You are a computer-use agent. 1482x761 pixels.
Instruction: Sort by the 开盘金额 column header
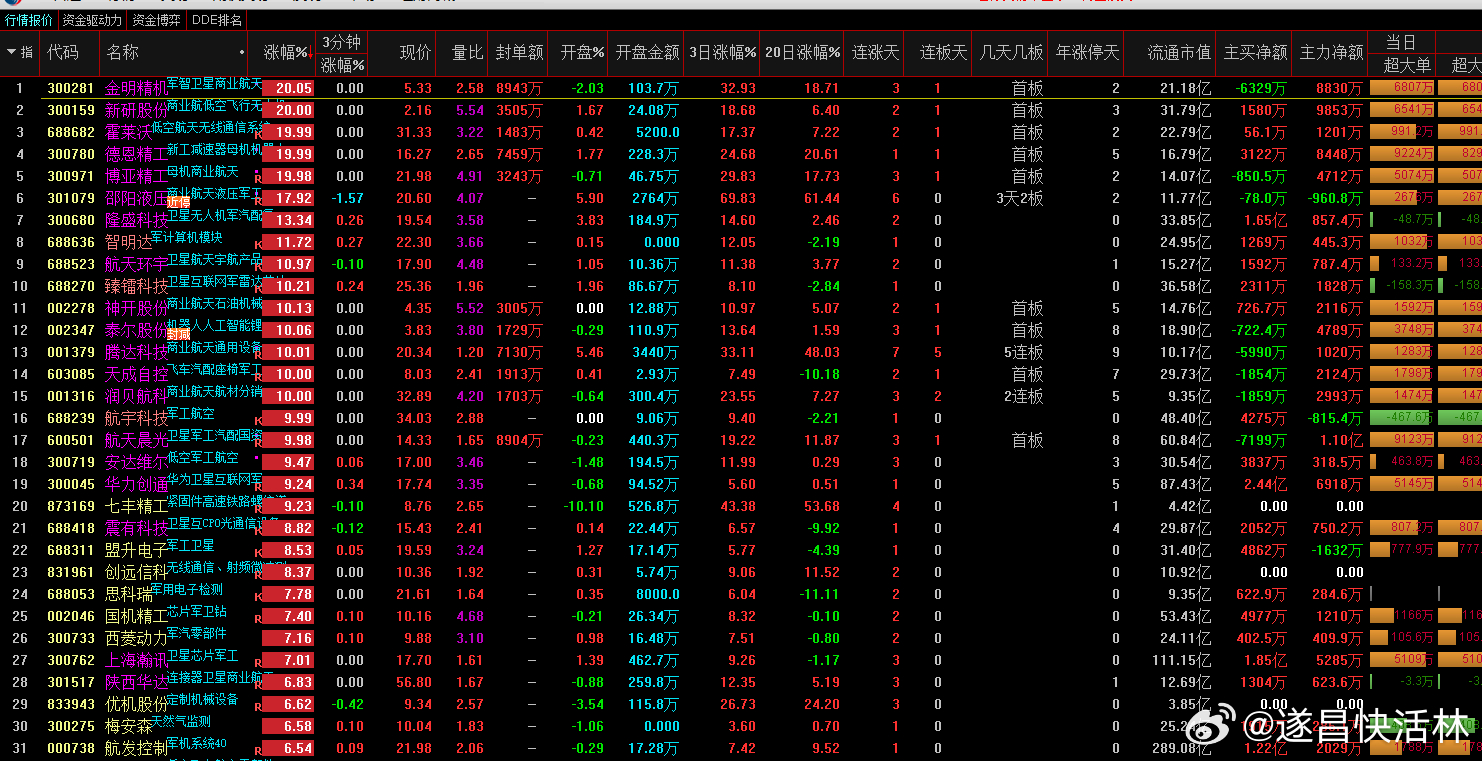[648, 52]
